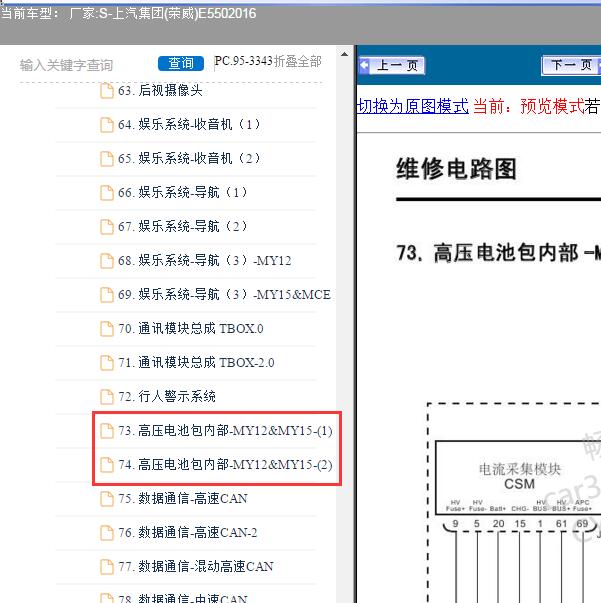Screen dimensions: 601x603
Task: Open item 65. 娱乐系统-收音机（2）
Action: tap(189, 158)
